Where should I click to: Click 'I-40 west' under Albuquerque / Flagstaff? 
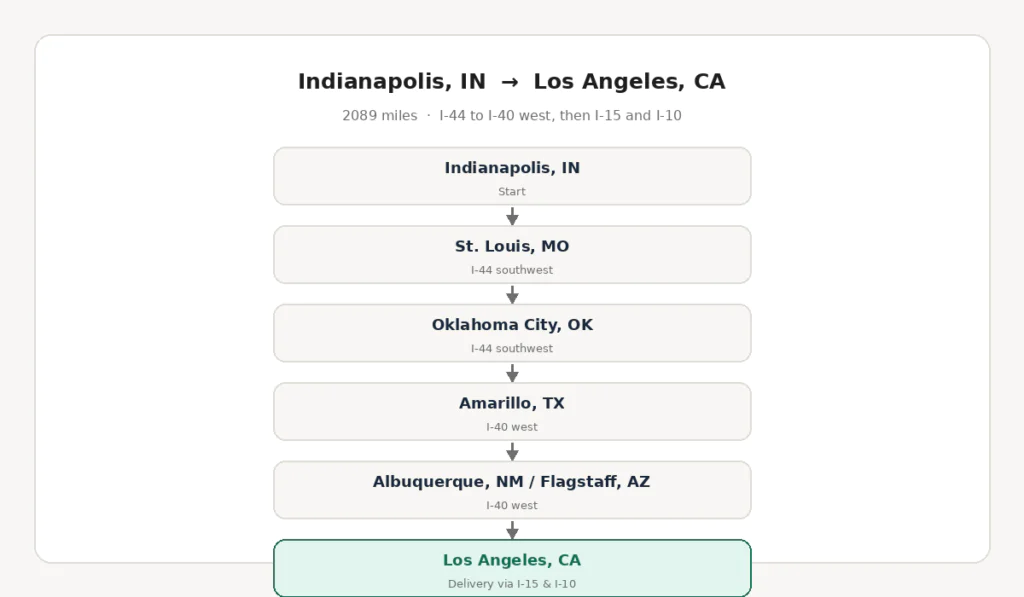[512, 505]
